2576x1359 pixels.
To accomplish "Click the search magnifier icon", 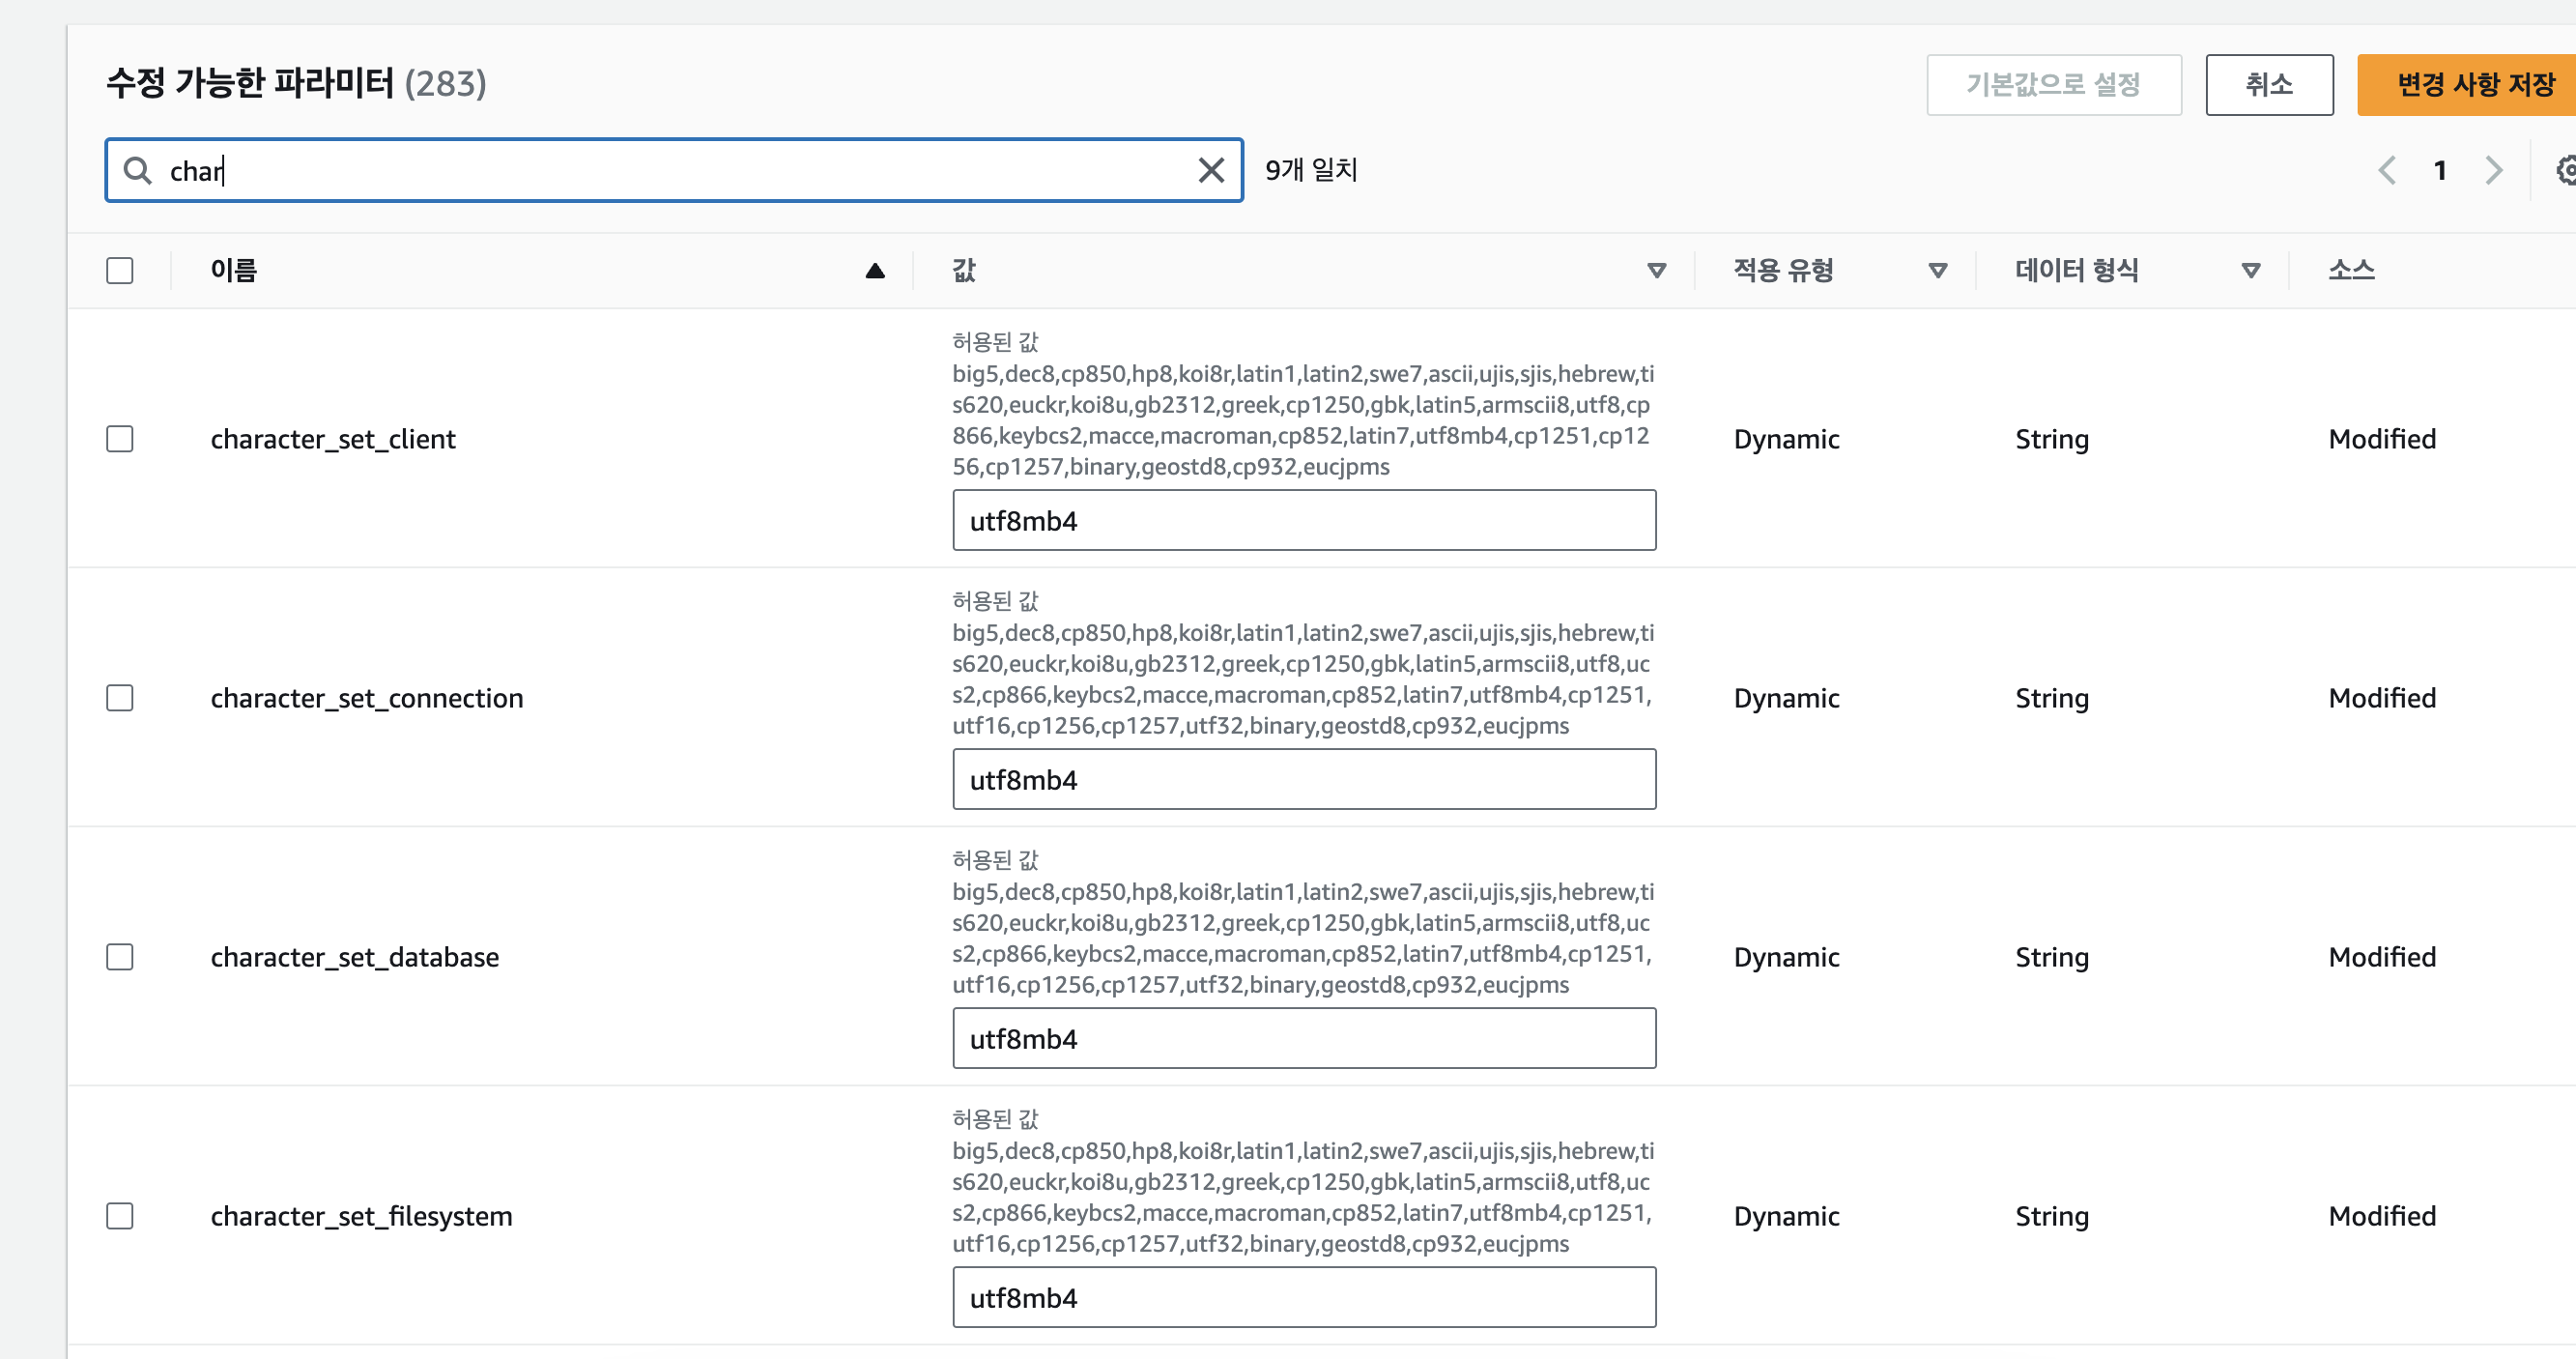I will pos(137,171).
